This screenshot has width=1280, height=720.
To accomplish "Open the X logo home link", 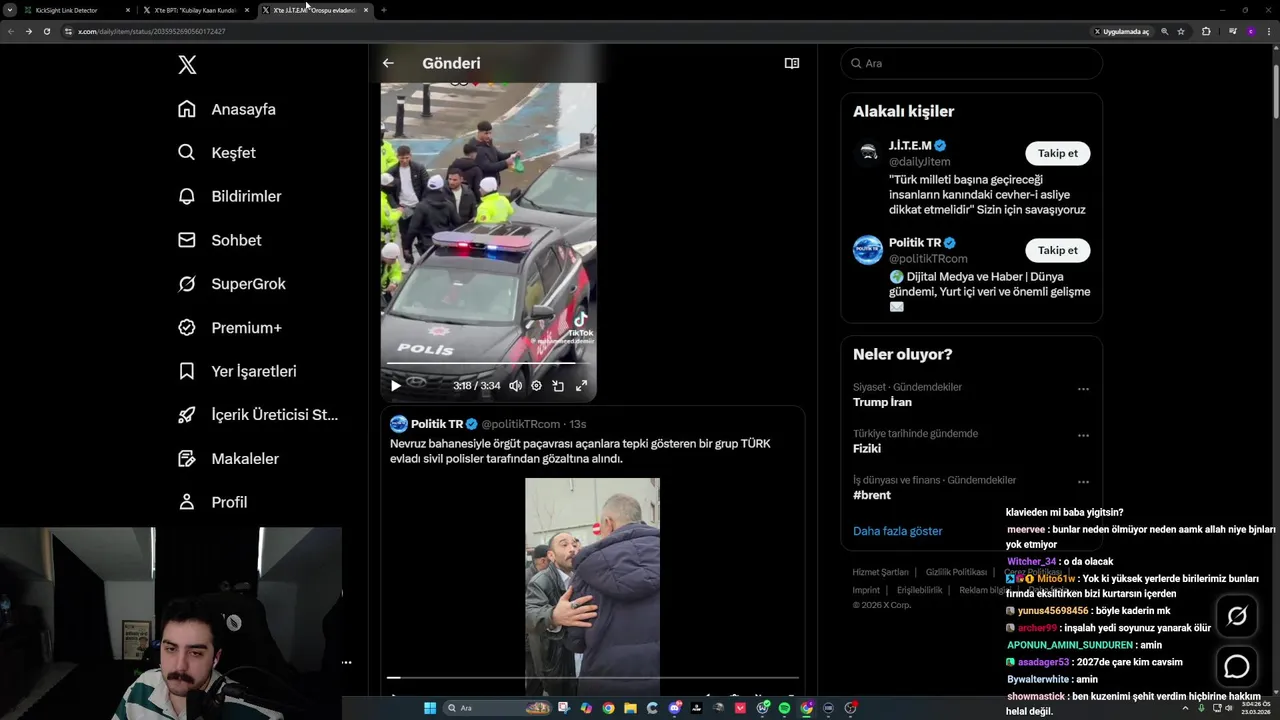I will tap(187, 65).
